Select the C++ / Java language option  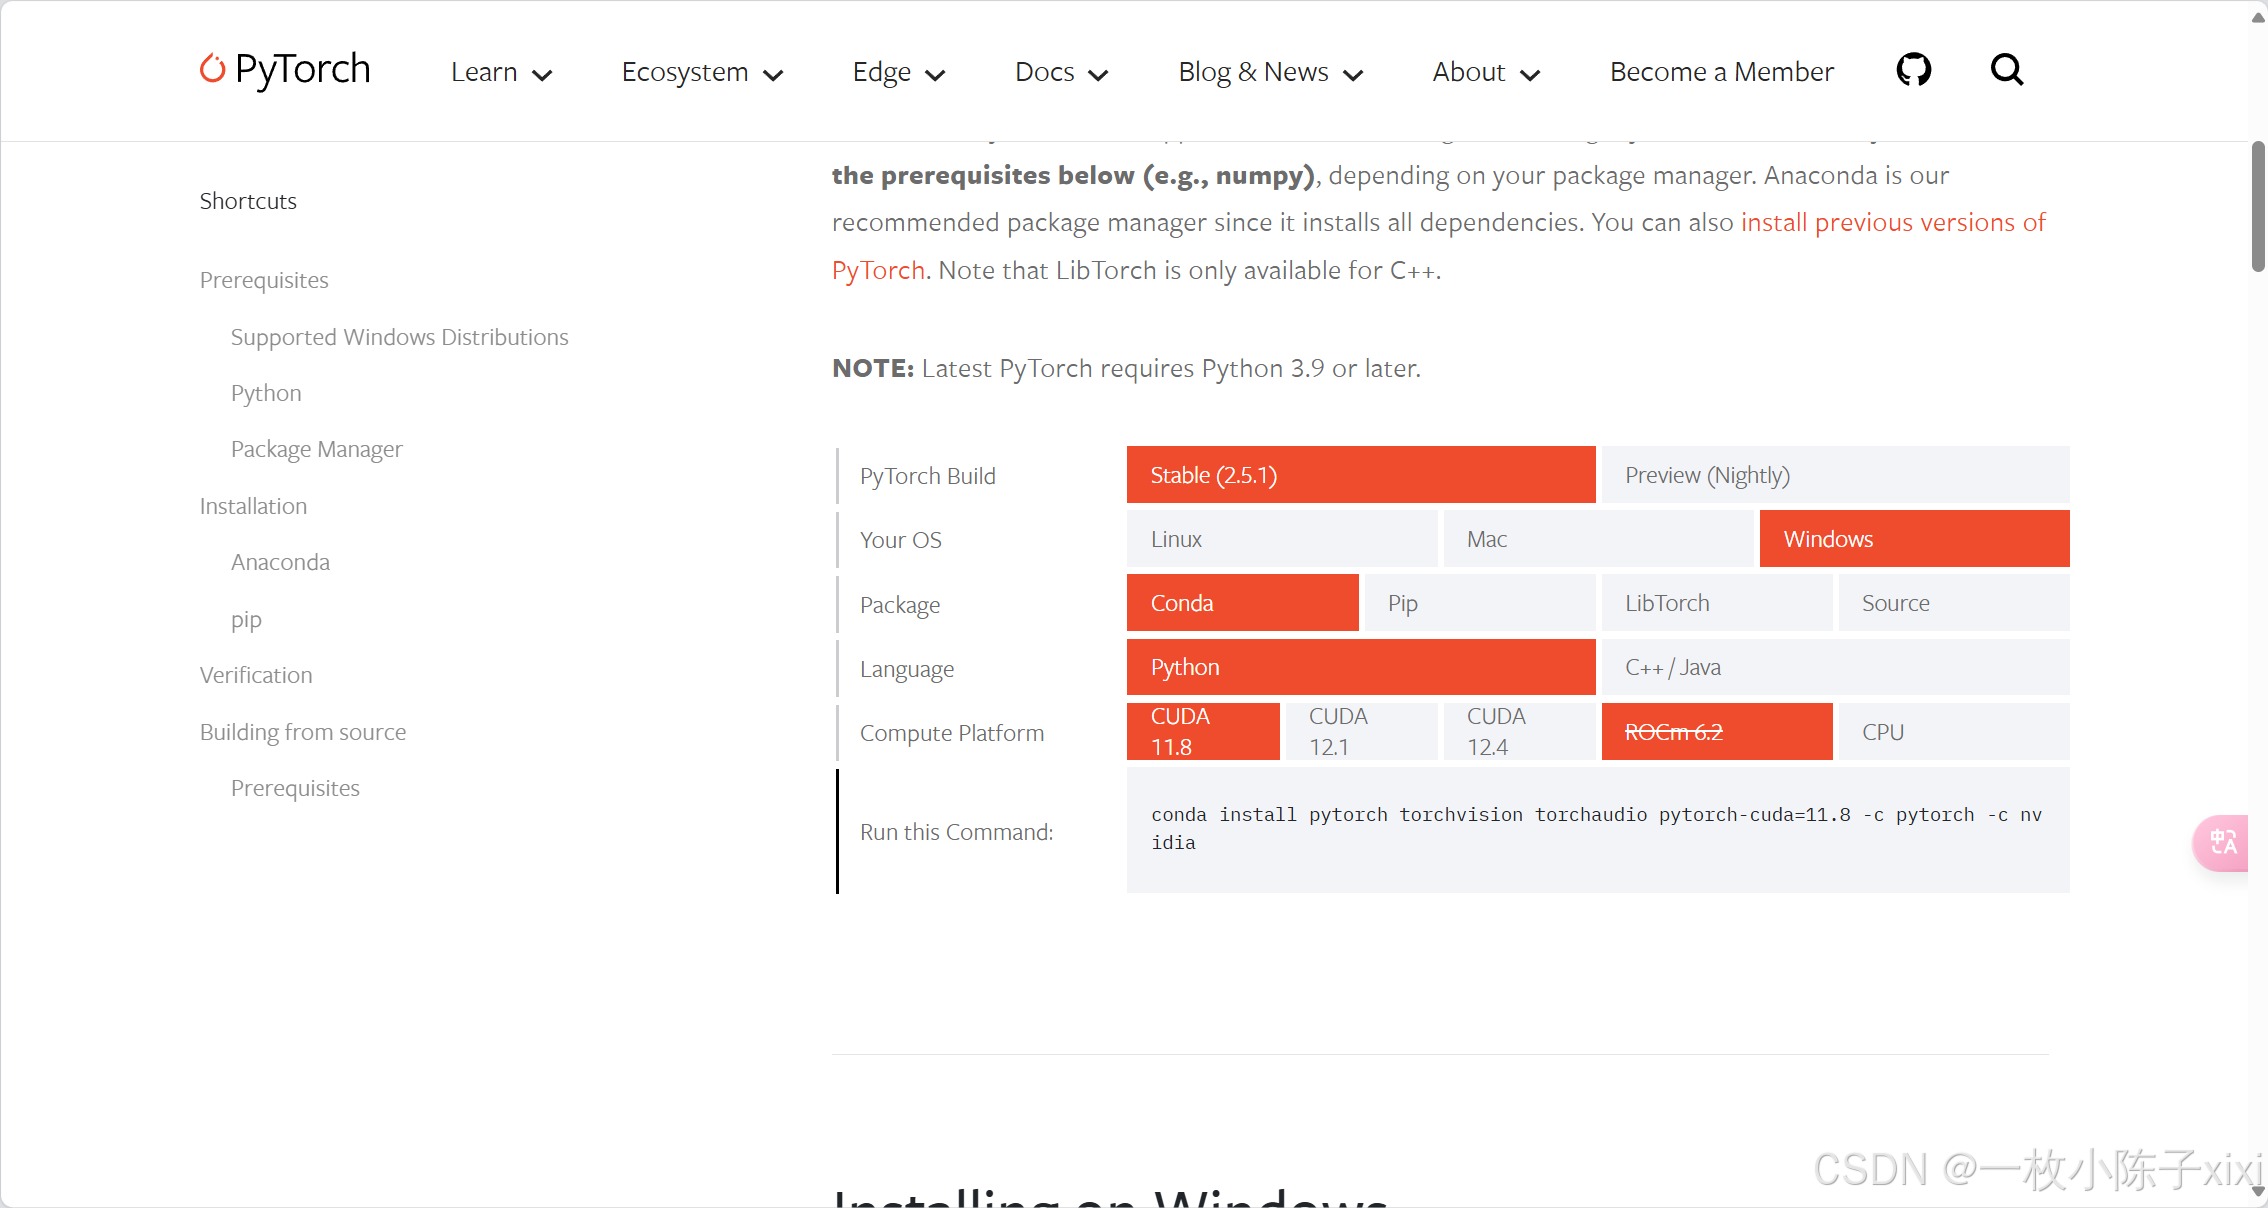(1835, 667)
